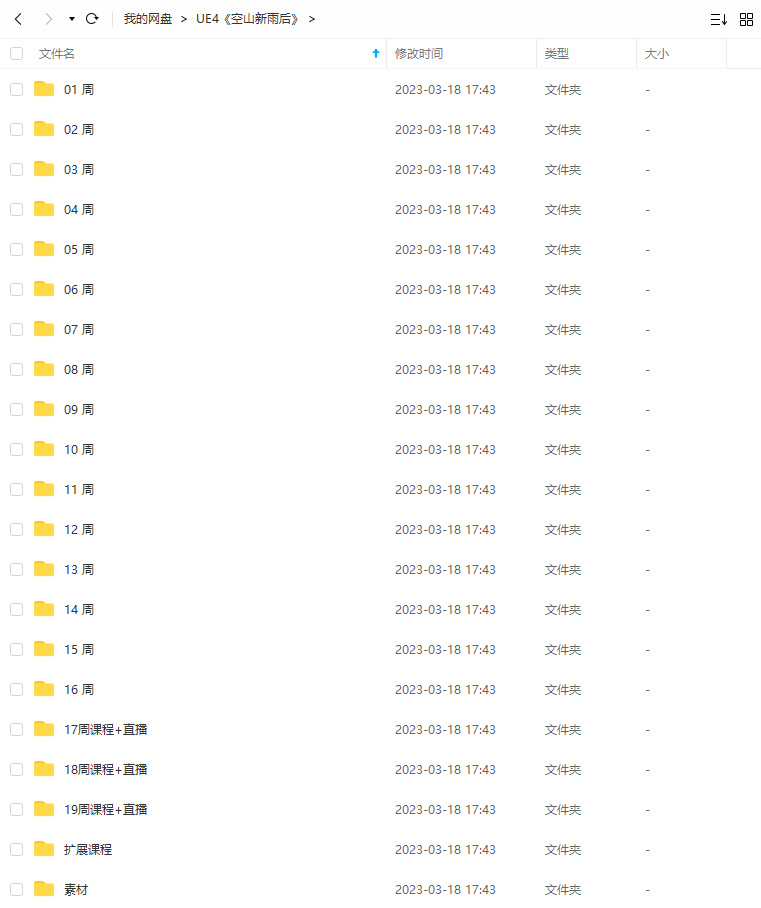Click the 素材 folder icon
761x908 pixels.
(x=44, y=889)
